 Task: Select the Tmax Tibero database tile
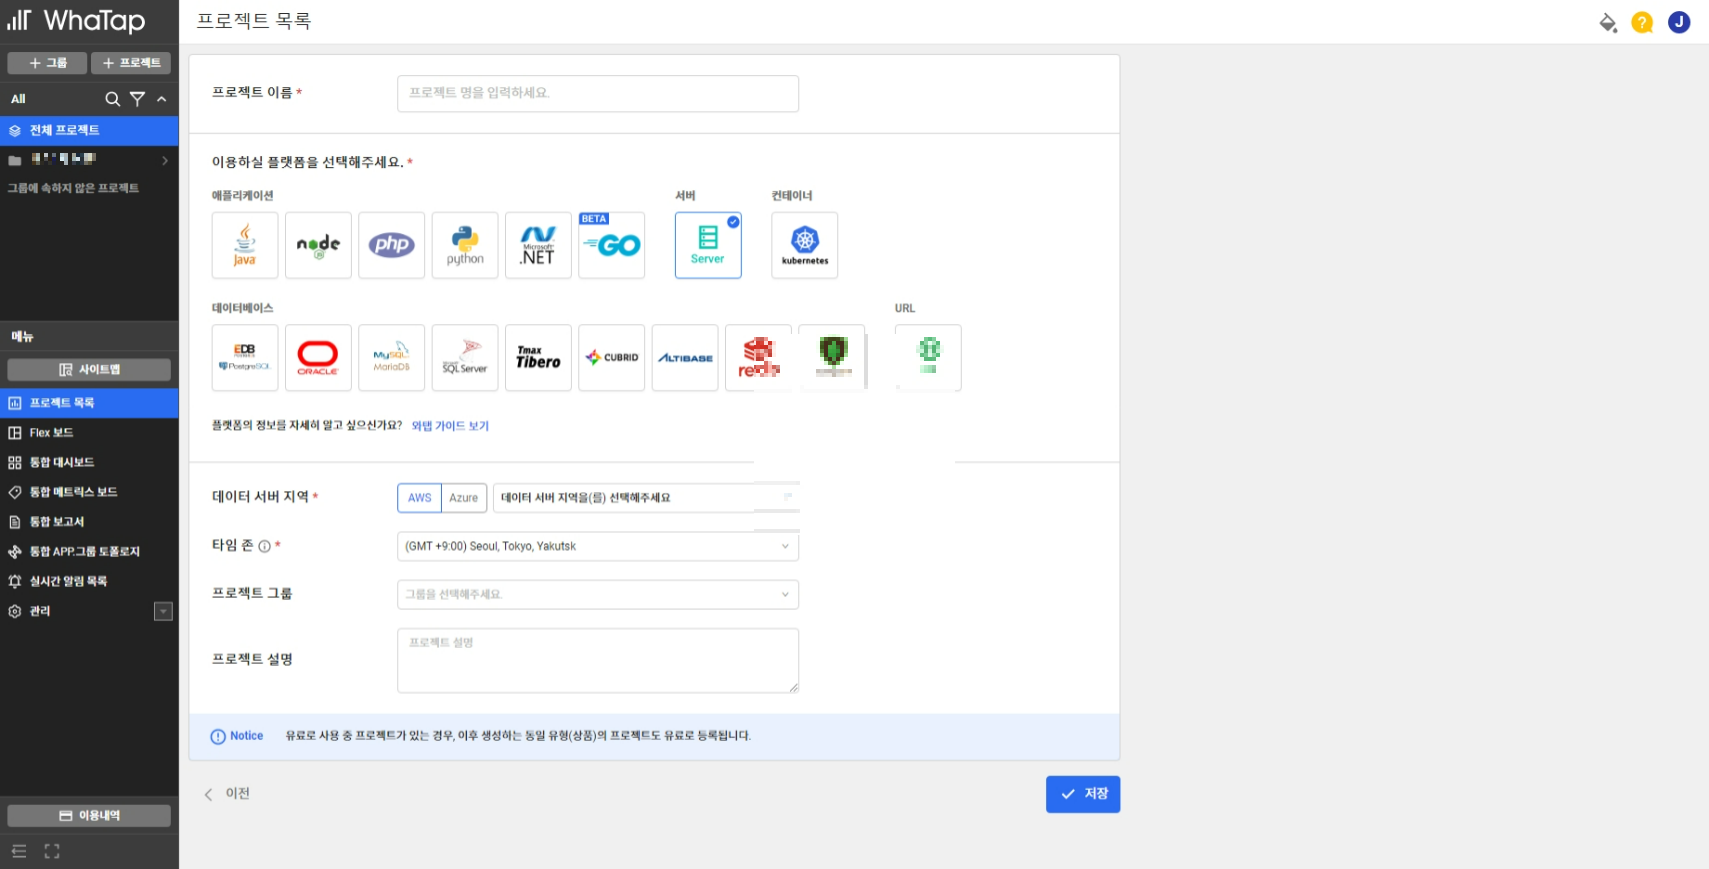[x=538, y=358]
